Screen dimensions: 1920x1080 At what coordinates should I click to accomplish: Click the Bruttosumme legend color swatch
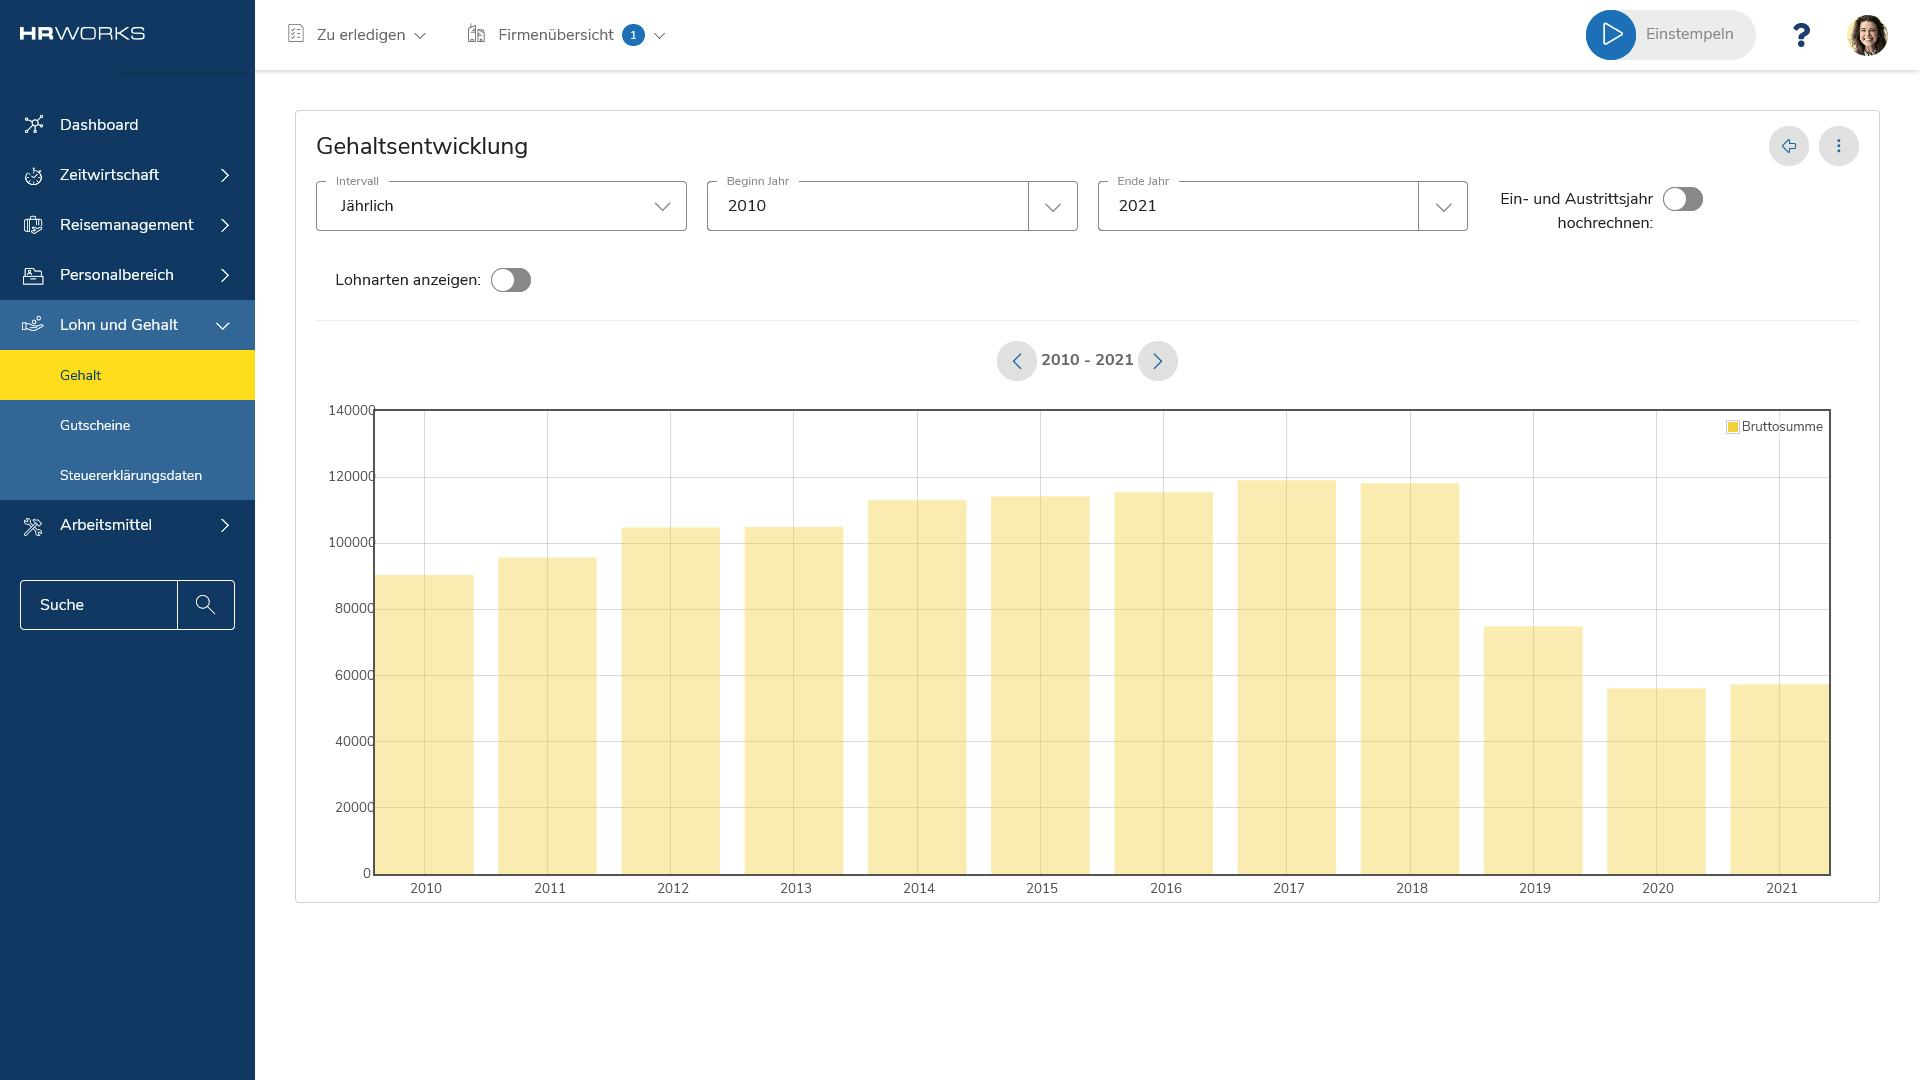tap(1733, 427)
